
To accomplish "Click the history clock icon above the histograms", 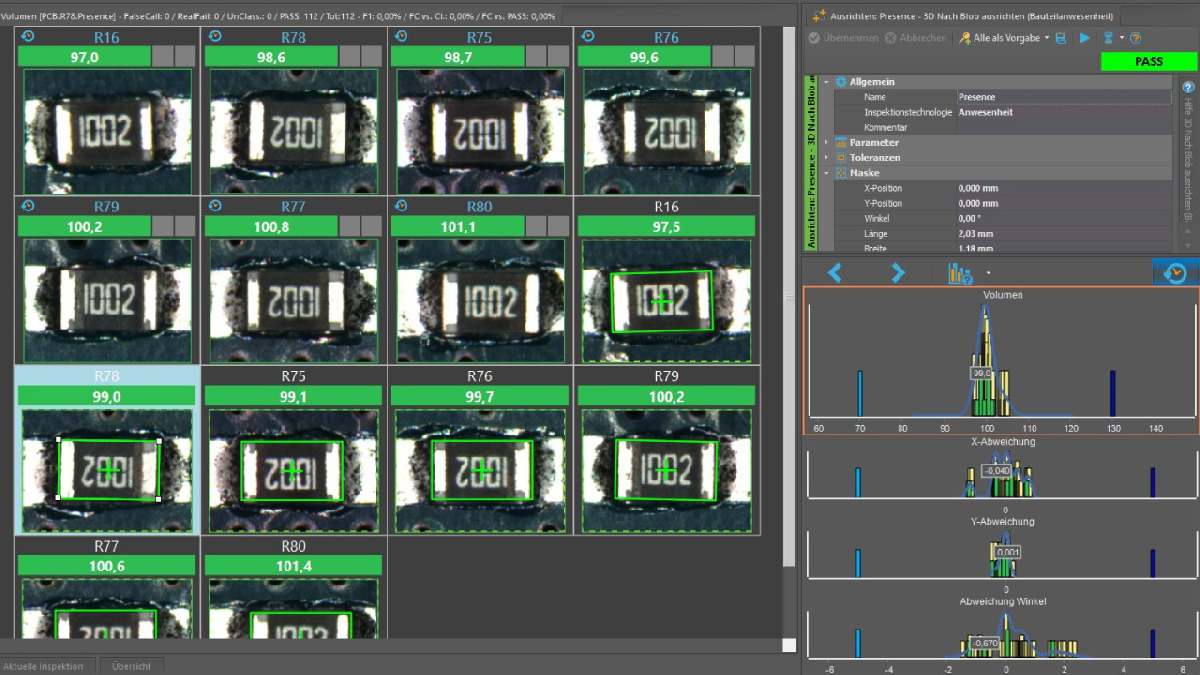I will (x=1174, y=272).
